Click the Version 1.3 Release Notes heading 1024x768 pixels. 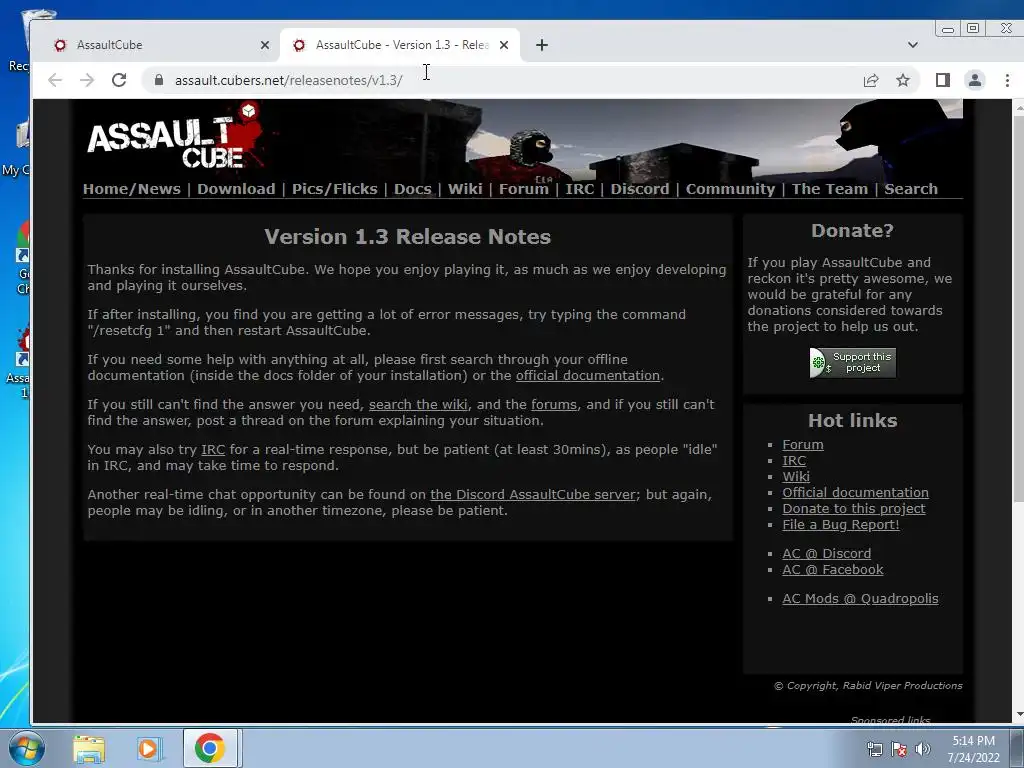tap(408, 237)
